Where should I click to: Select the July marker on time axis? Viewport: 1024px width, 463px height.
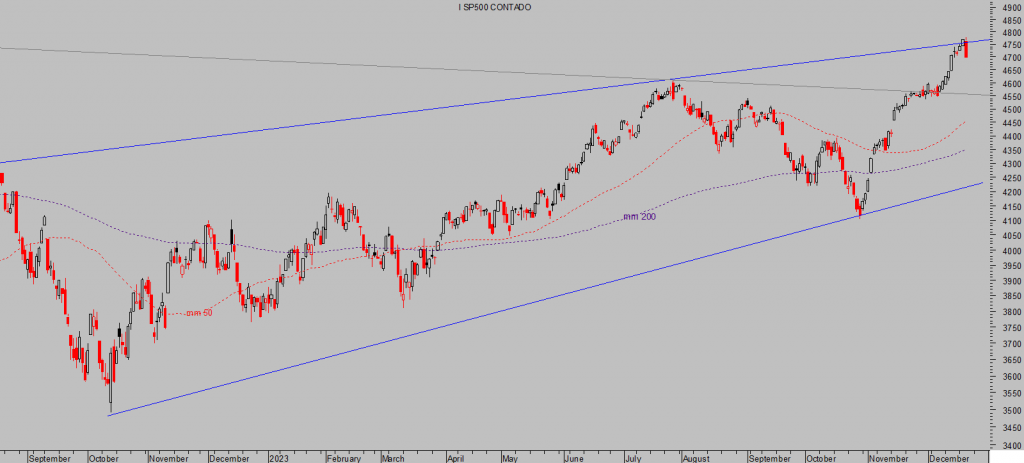click(x=634, y=458)
